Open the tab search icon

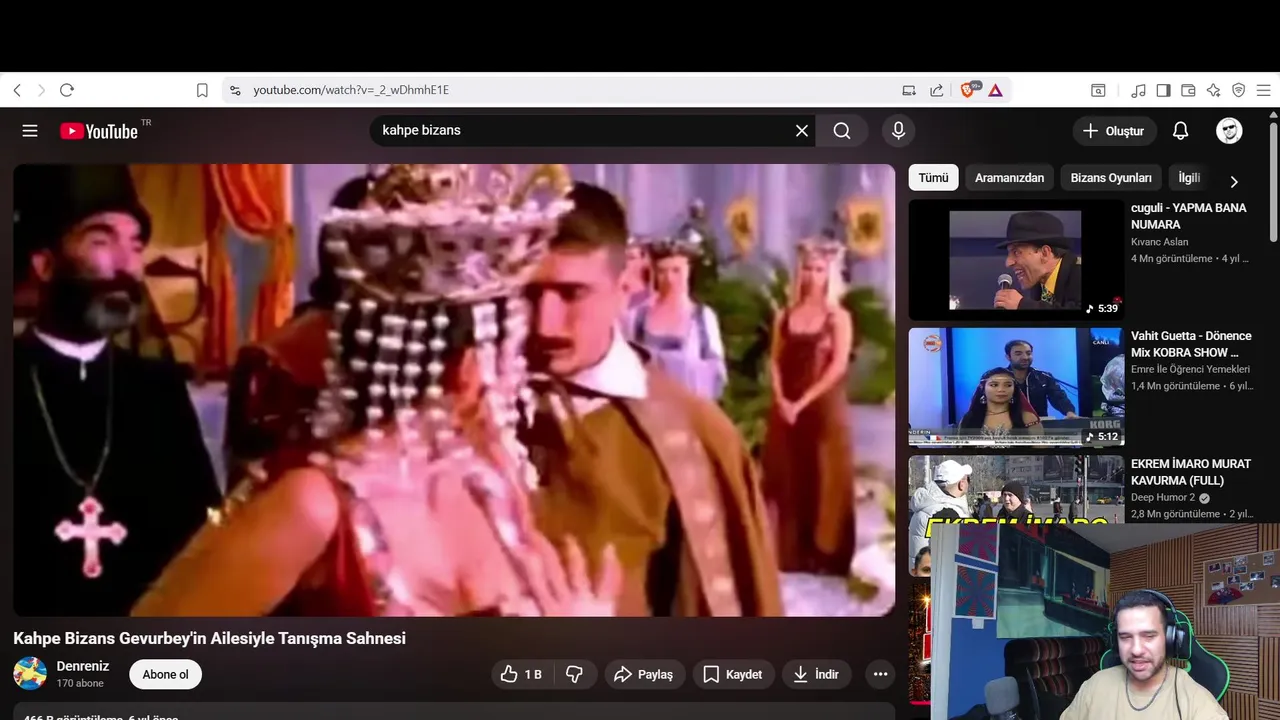point(1098,90)
